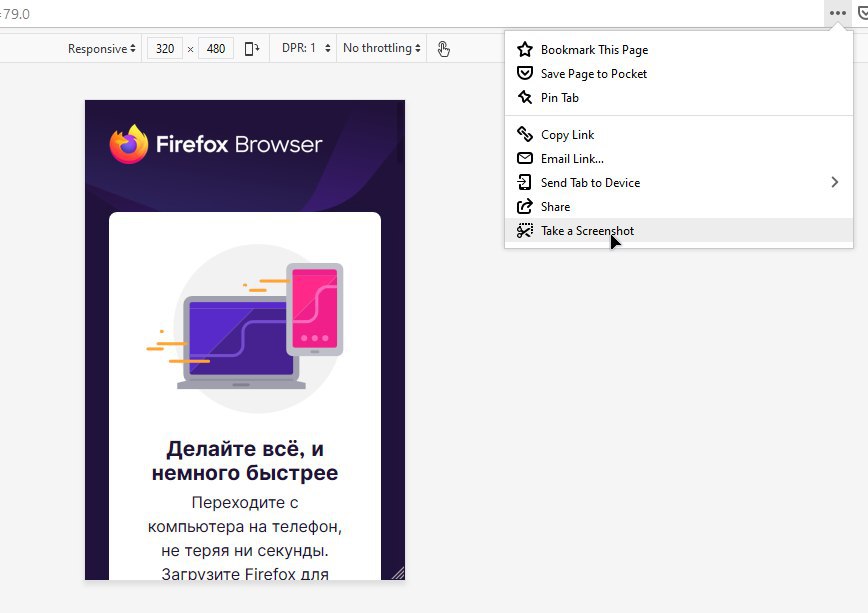Viewport: 868px width, 613px height.
Task: Click the pin icon beside Pin Tab
Action: (x=525, y=97)
